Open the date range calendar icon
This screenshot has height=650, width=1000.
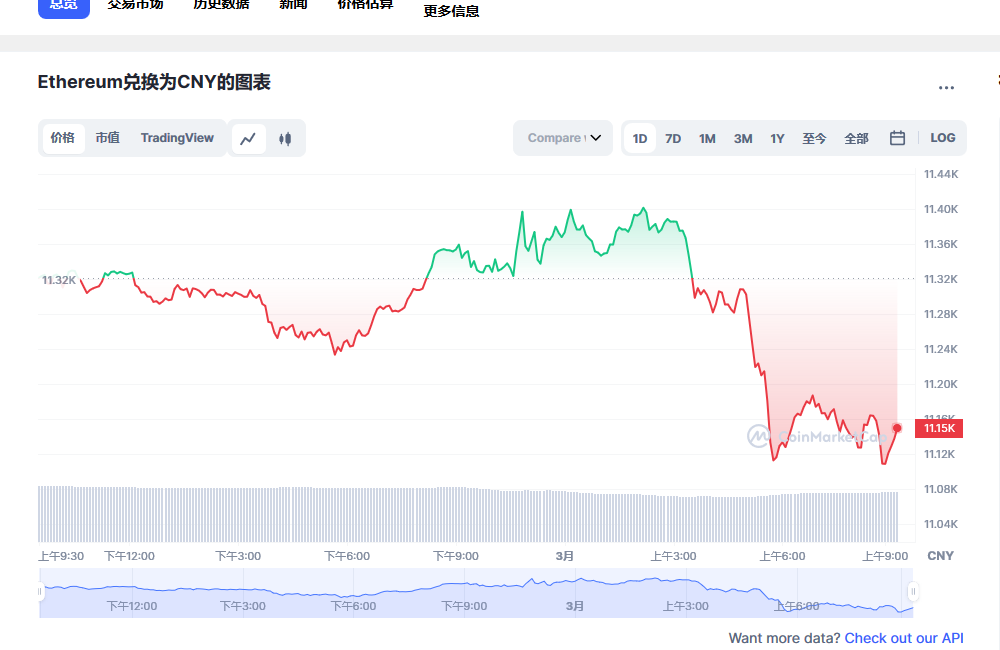(896, 138)
